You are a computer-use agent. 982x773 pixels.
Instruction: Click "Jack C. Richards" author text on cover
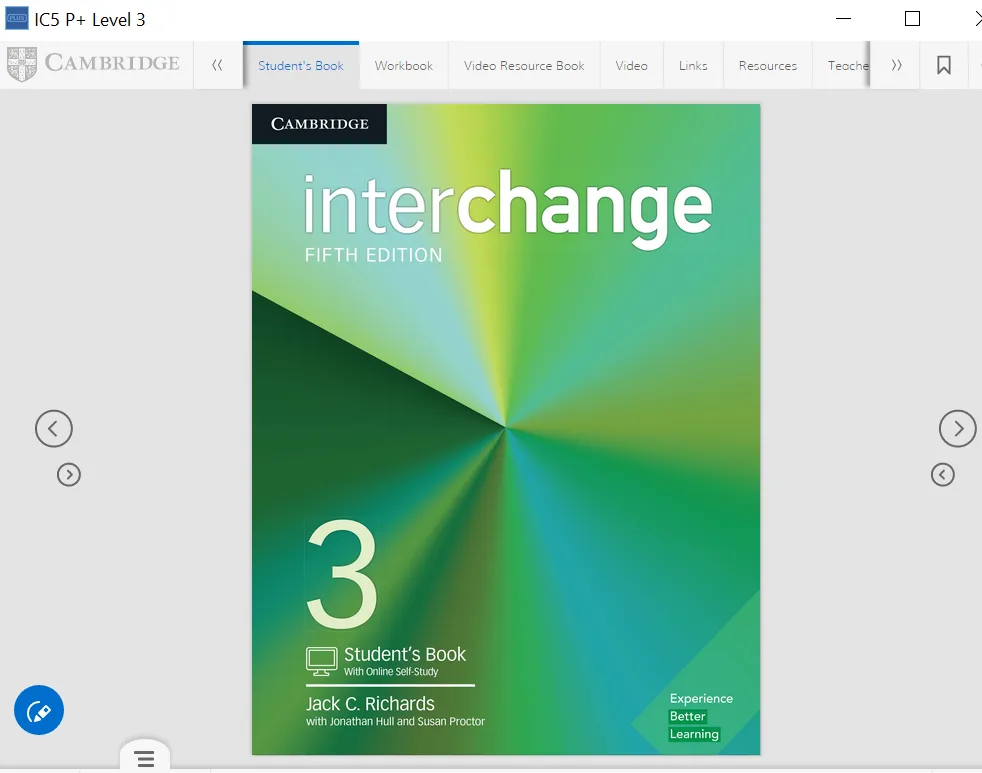coord(370,703)
